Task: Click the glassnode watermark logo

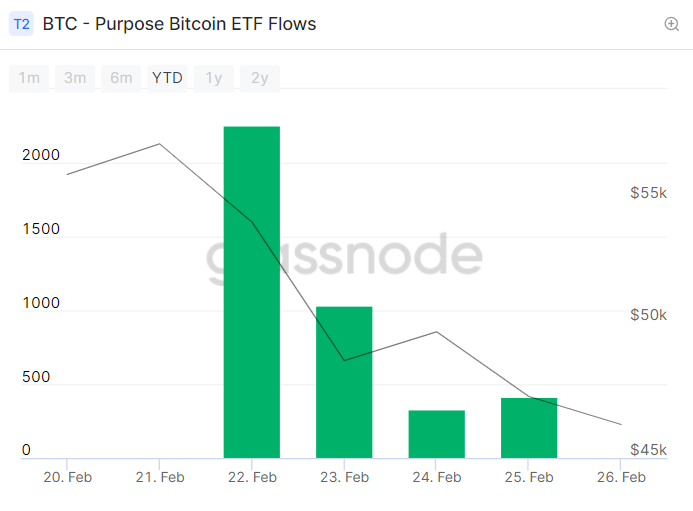Action: (344, 257)
